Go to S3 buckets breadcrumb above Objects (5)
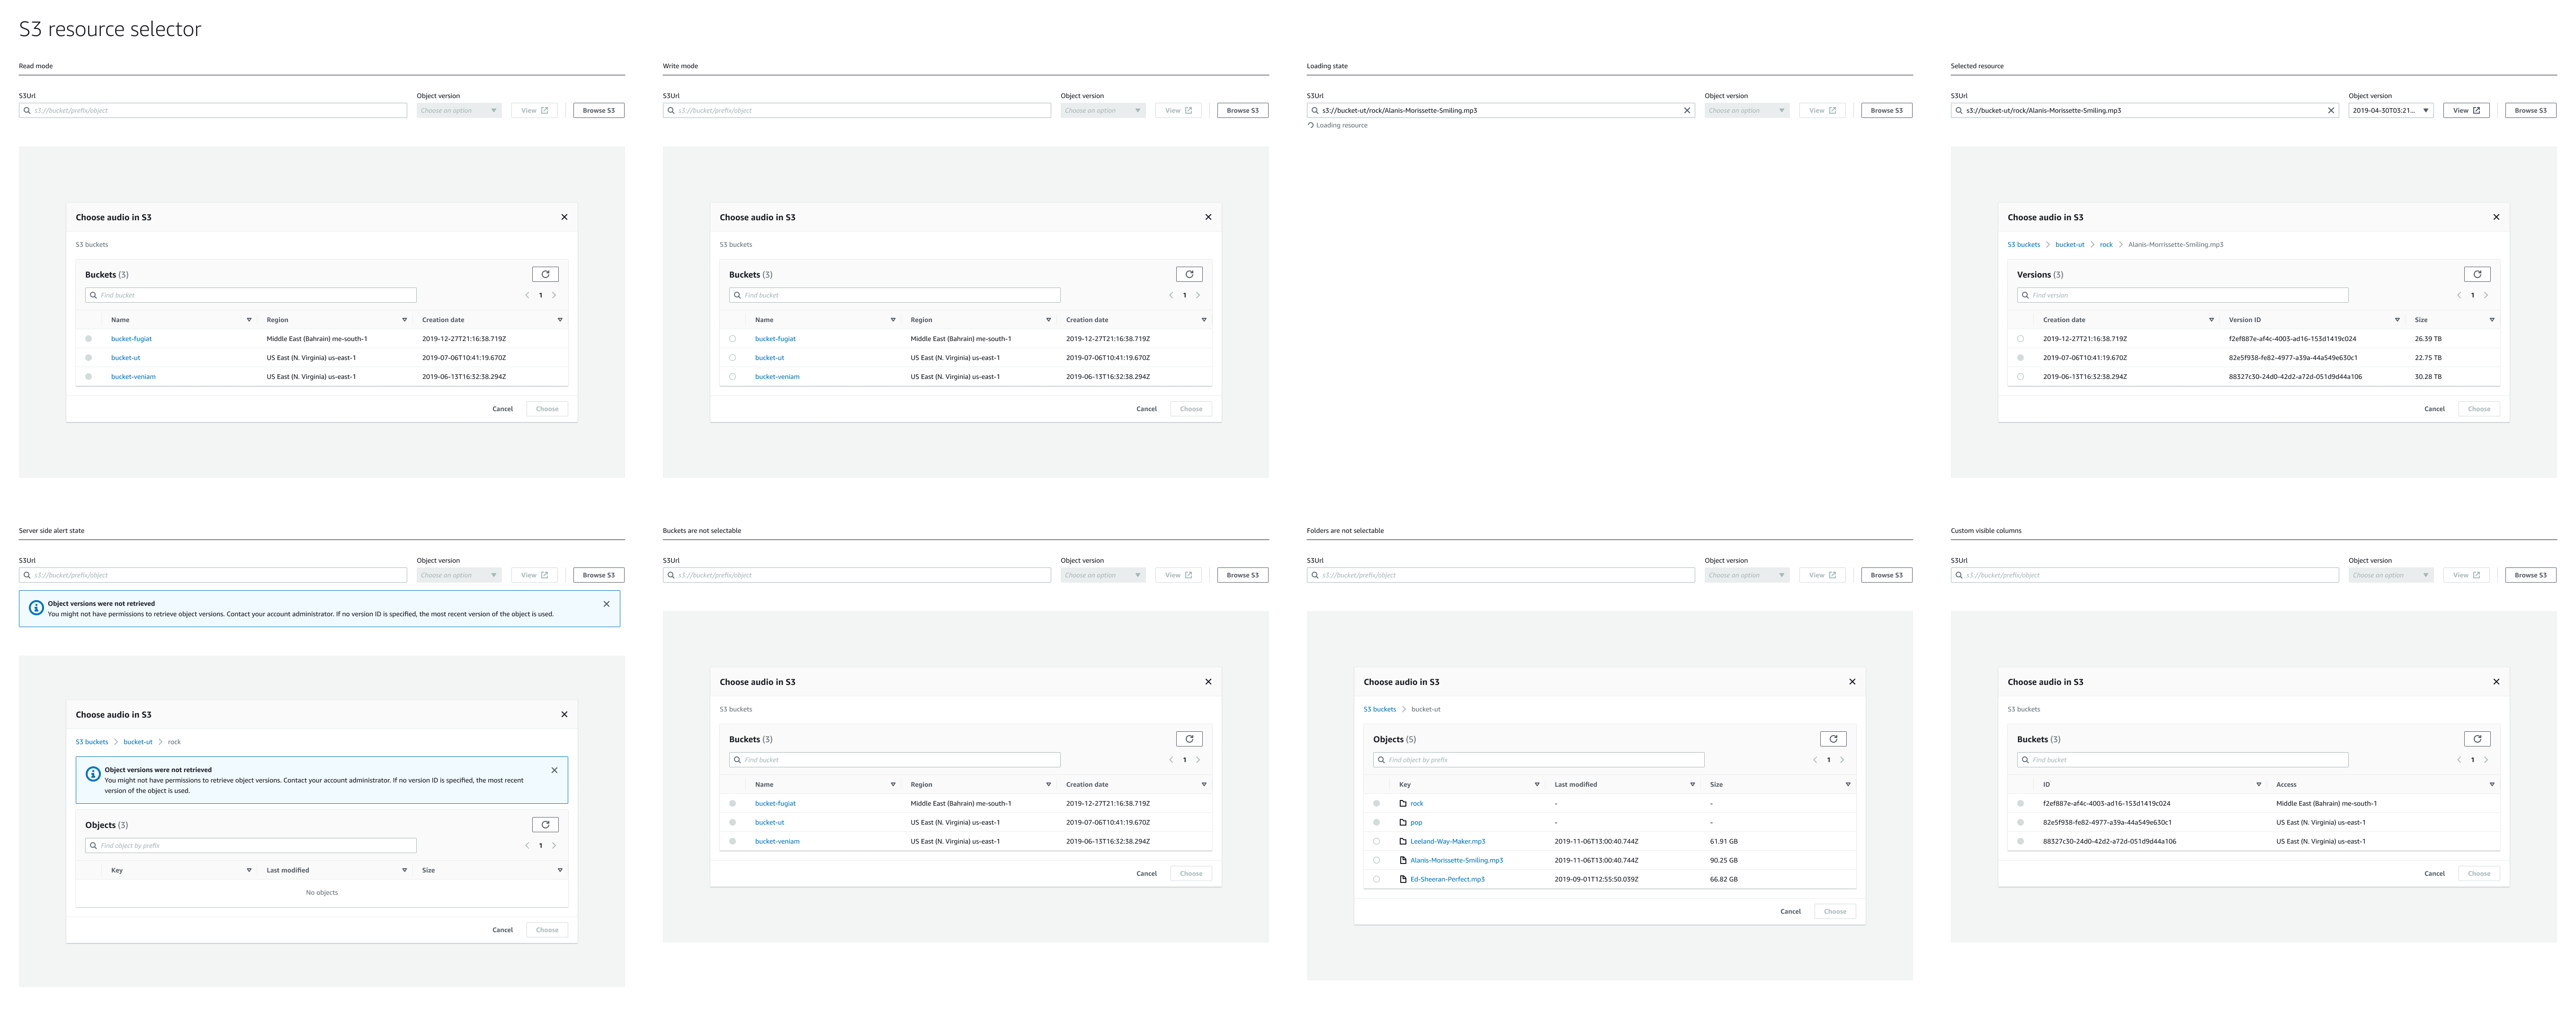2576x1025 pixels. [1379, 709]
